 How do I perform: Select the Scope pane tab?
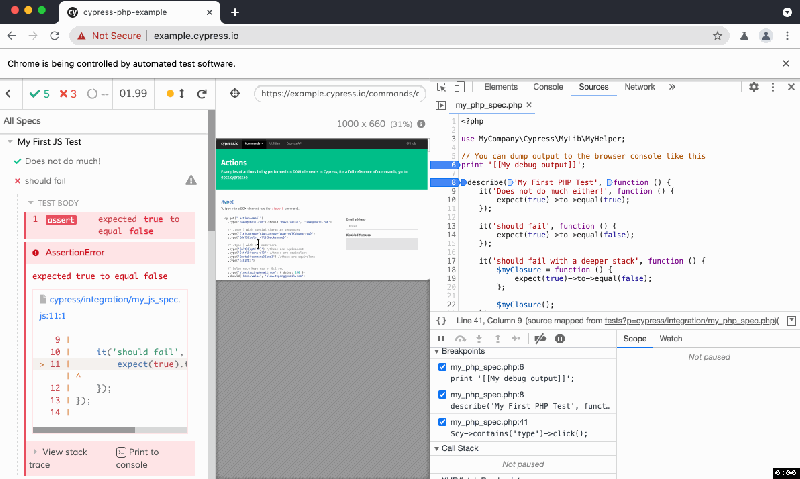pos(635,338)
